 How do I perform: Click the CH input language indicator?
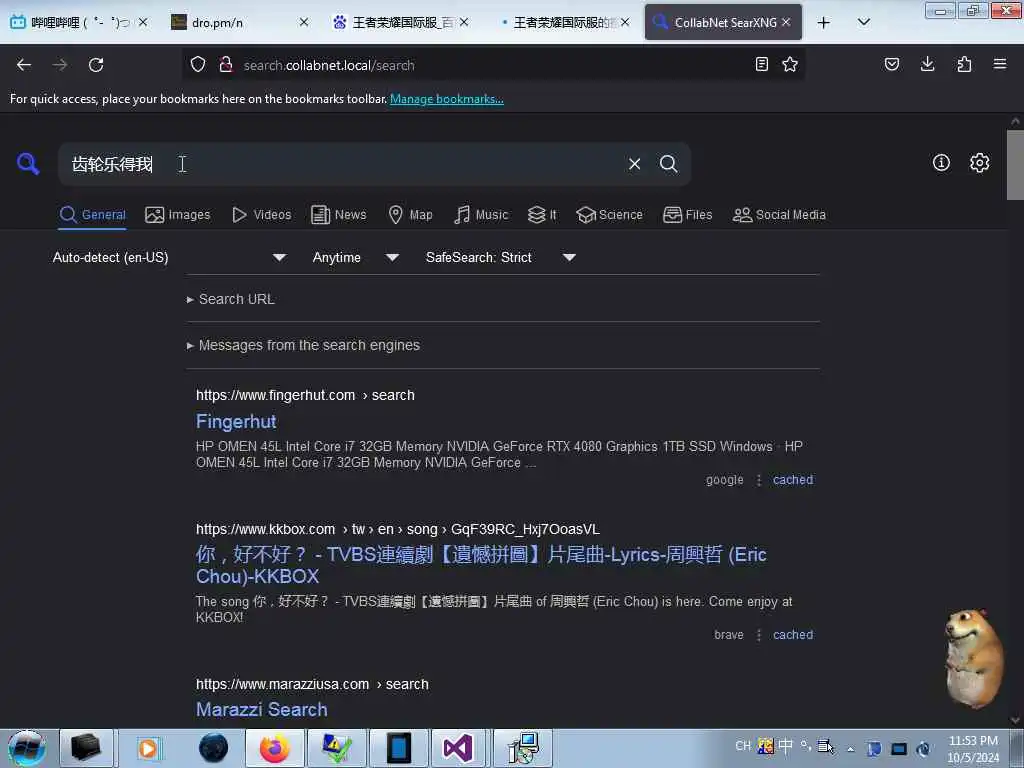point(743,746)
